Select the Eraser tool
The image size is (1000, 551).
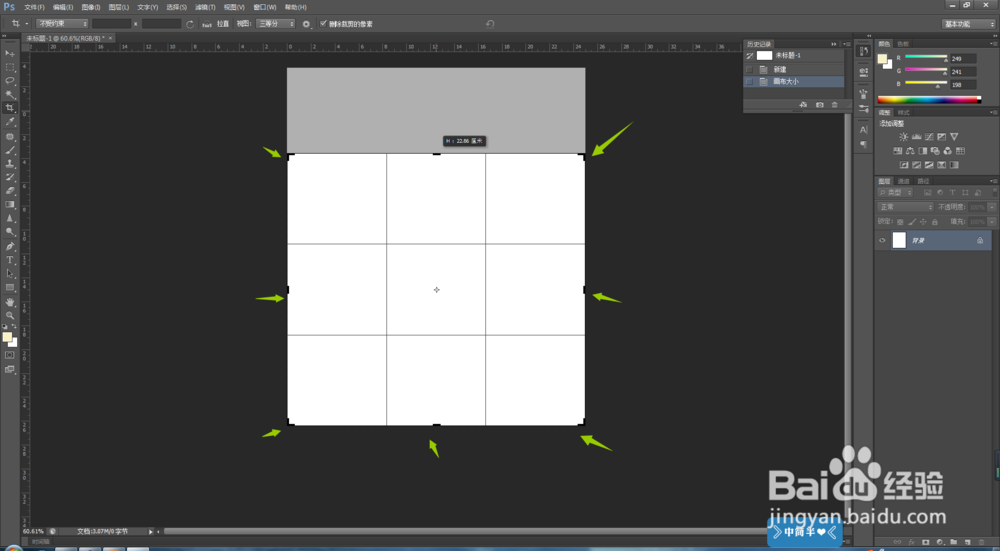[10, 191]
